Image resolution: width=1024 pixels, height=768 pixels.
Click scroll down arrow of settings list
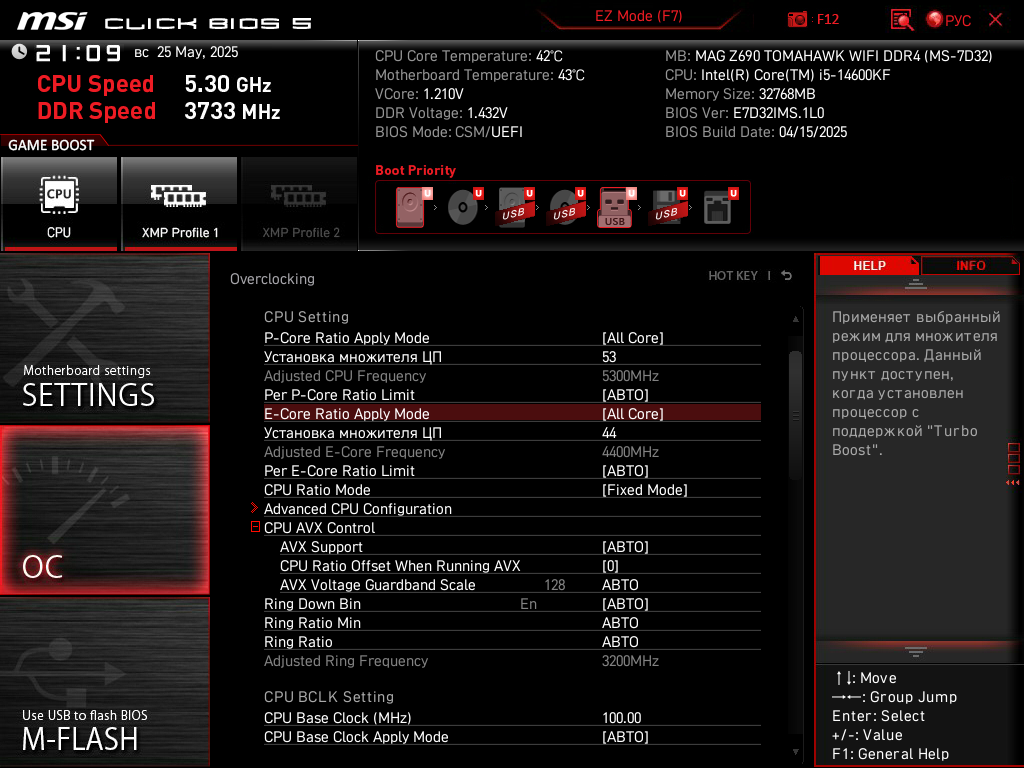click(x=795, y=752)
